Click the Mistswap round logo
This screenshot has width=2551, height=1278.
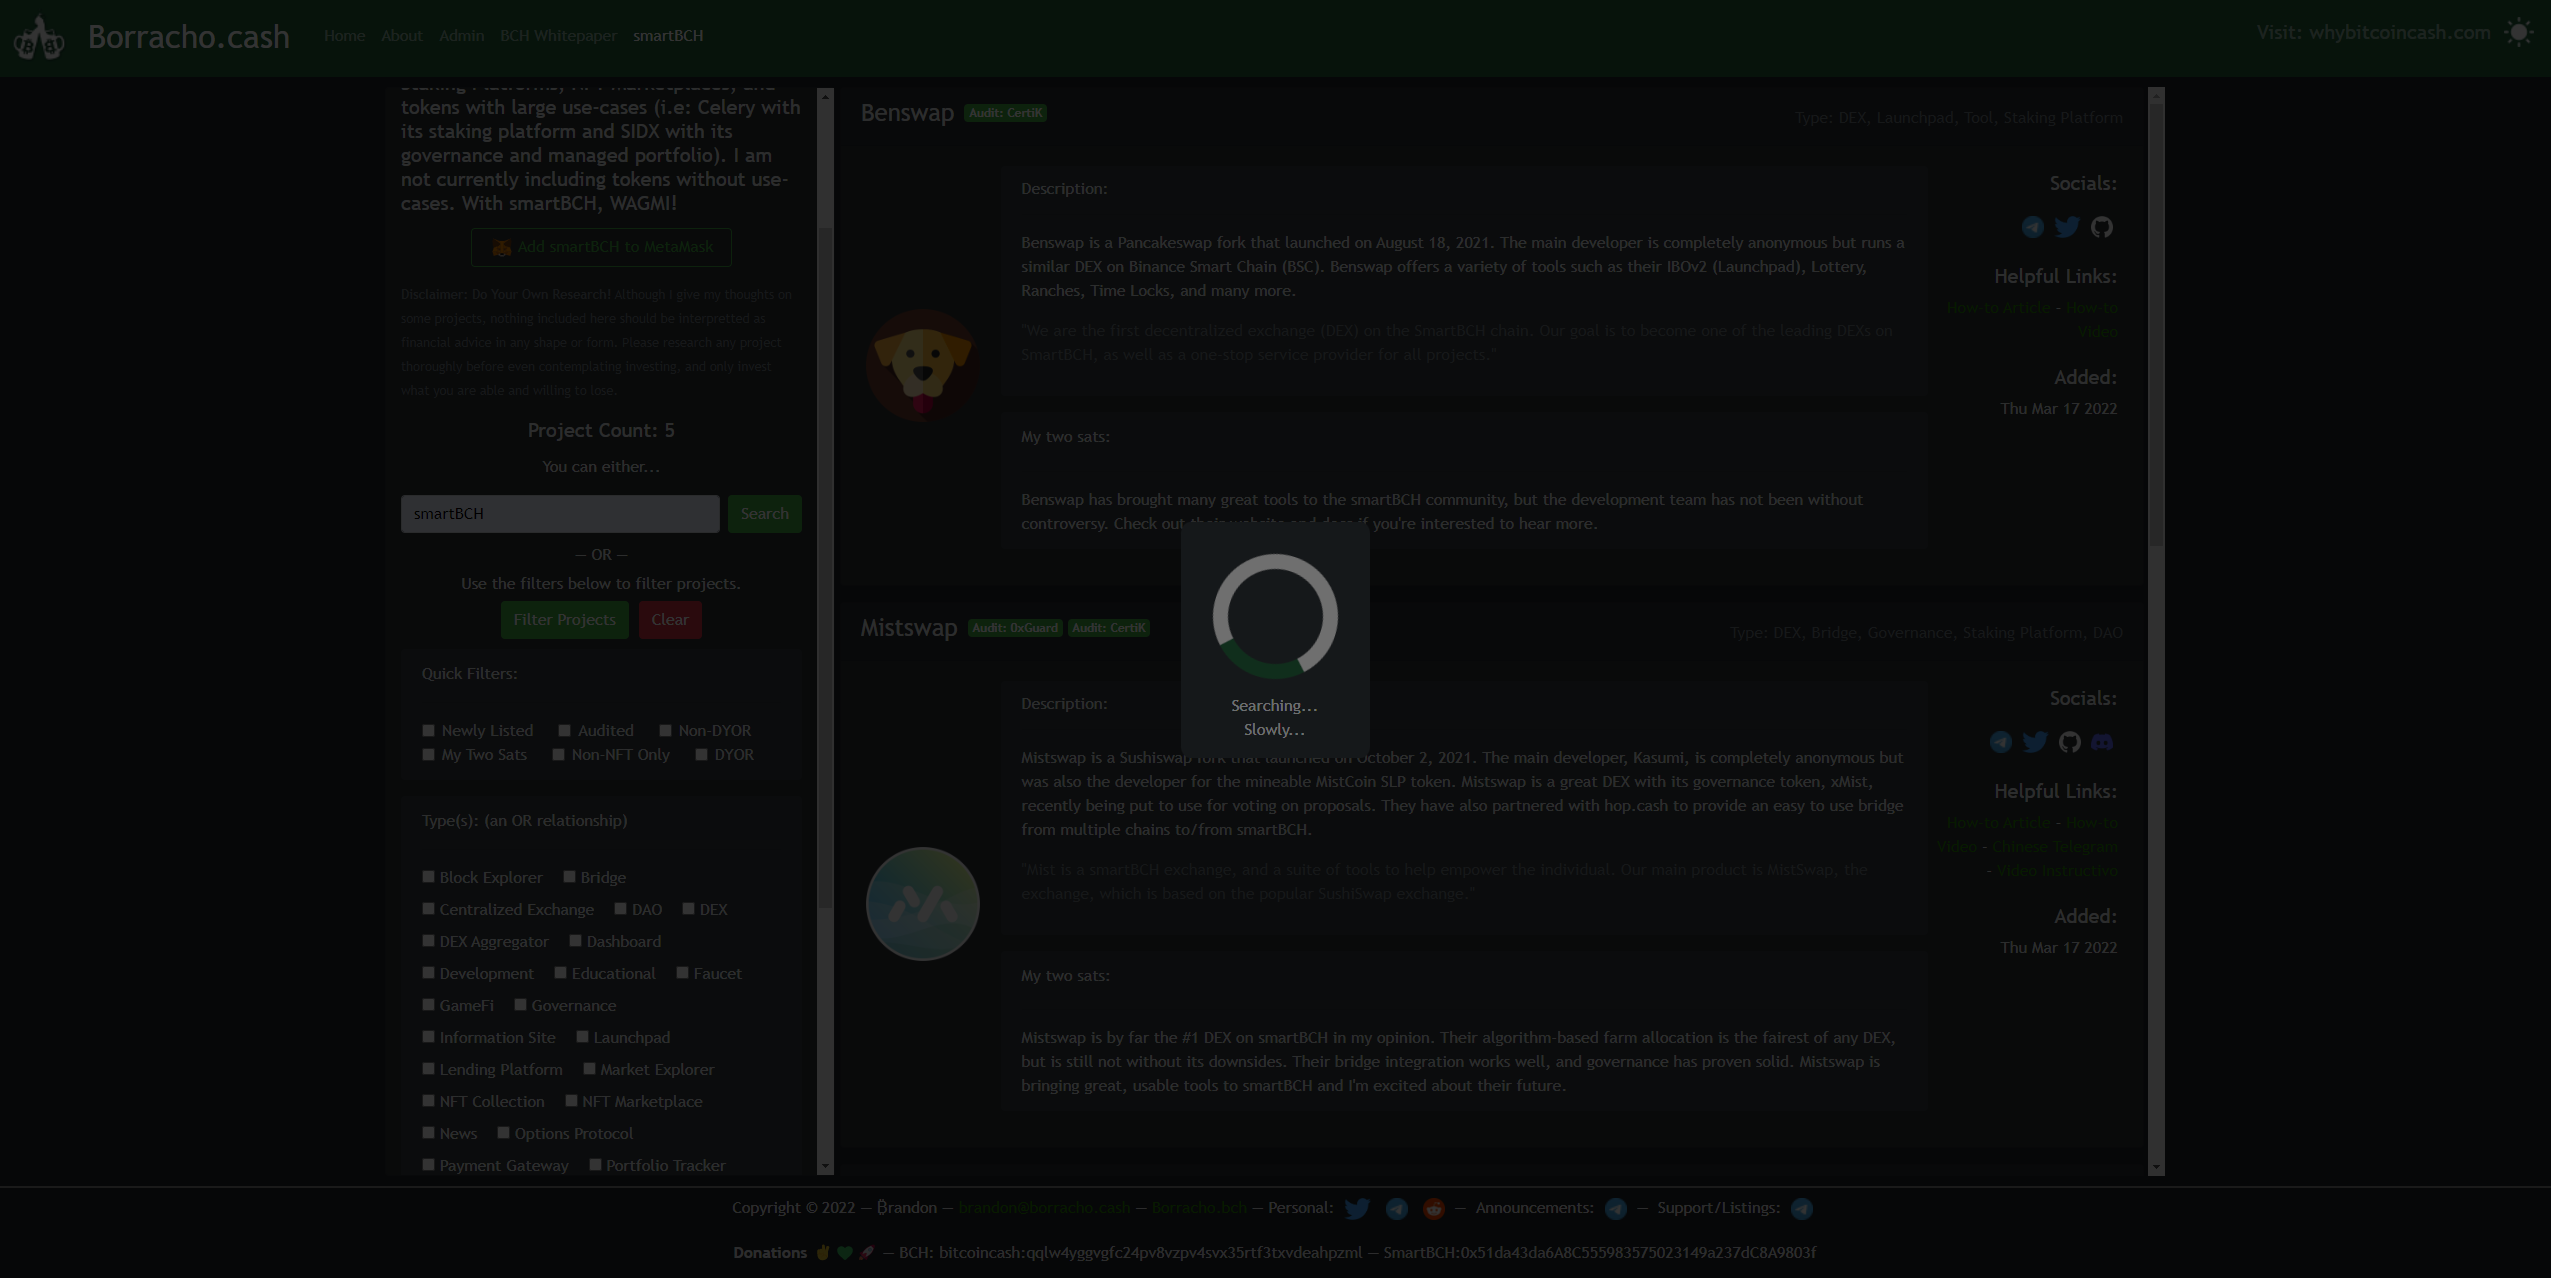[x=922, y=904]
